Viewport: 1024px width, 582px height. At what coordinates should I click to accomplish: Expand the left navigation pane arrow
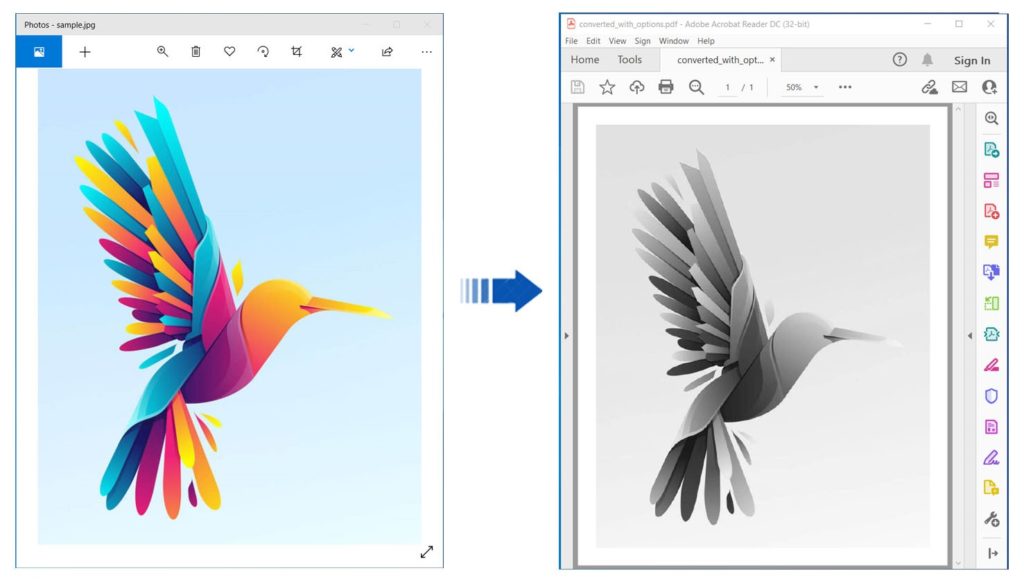coord(567,336)
